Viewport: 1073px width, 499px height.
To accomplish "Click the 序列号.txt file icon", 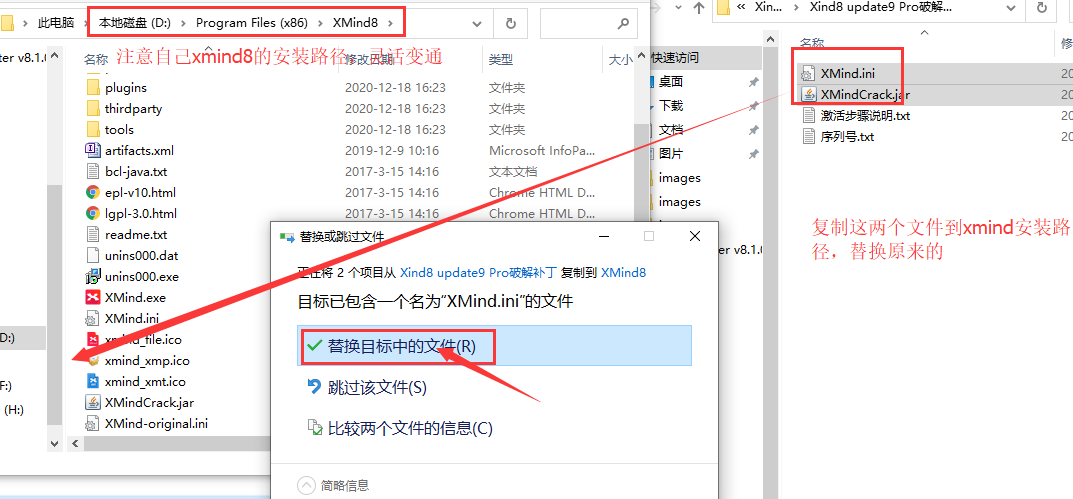I will coord(808,137).
